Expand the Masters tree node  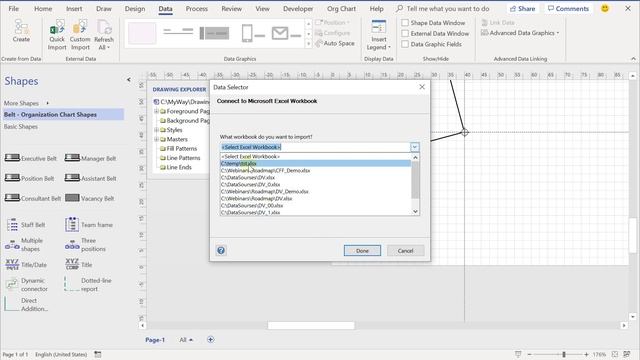pos(156,139)
